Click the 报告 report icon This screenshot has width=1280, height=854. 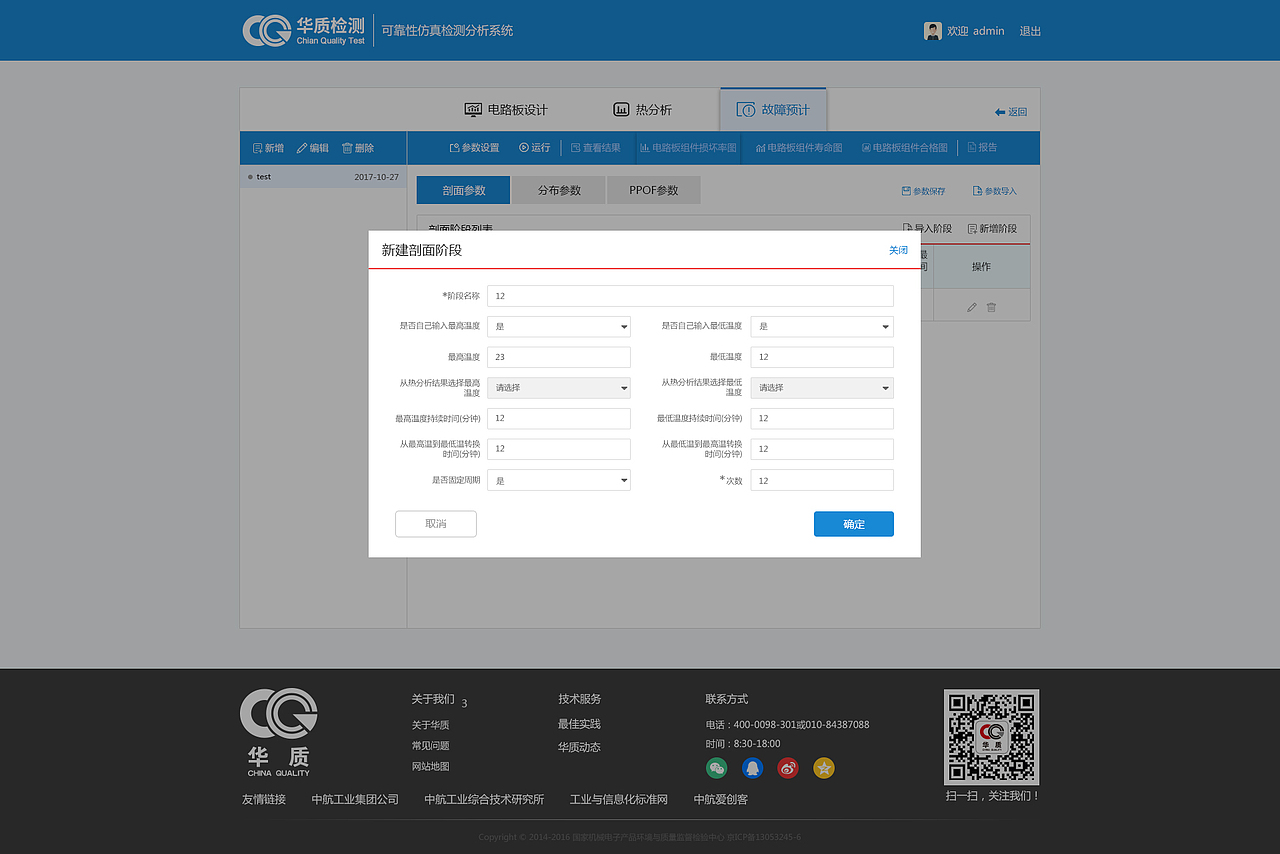tap(972, 148)
